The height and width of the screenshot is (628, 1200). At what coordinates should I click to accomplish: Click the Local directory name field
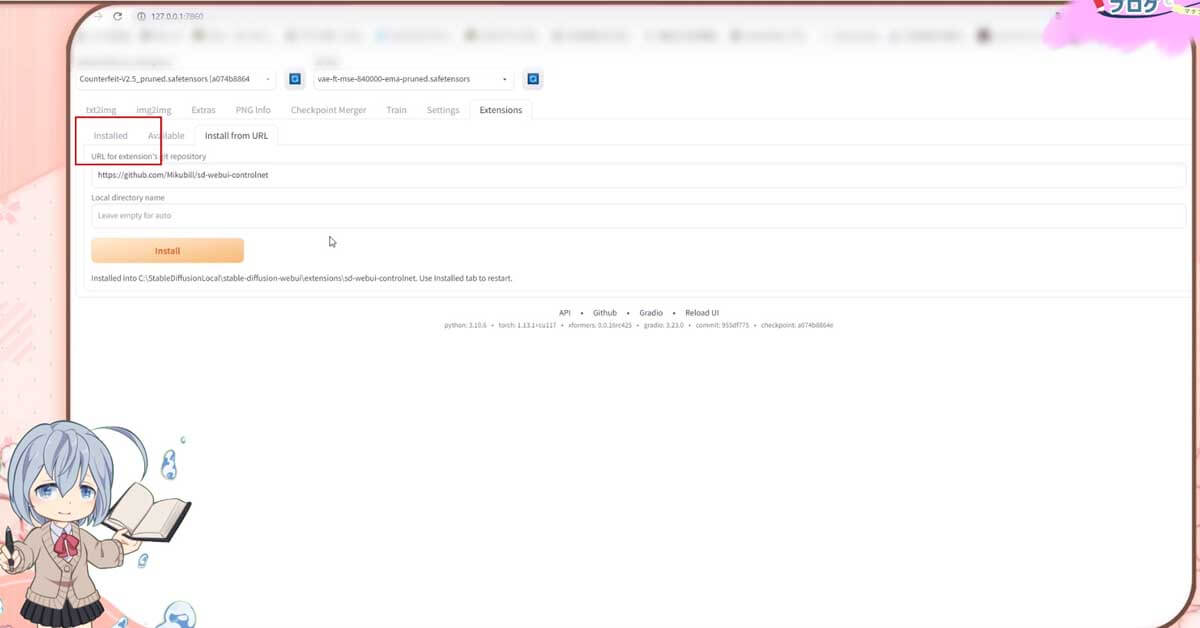(400, 214)
